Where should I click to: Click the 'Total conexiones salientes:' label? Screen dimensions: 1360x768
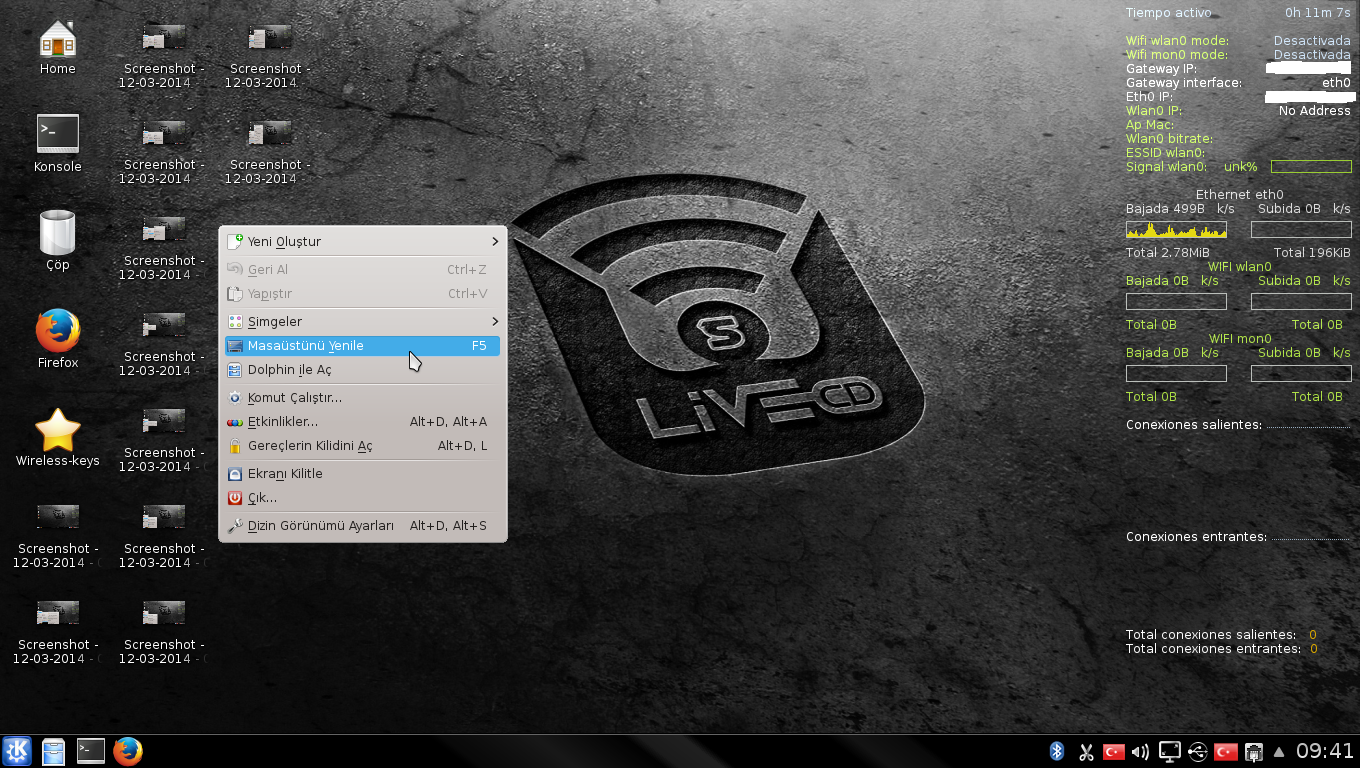[1211, 635]
